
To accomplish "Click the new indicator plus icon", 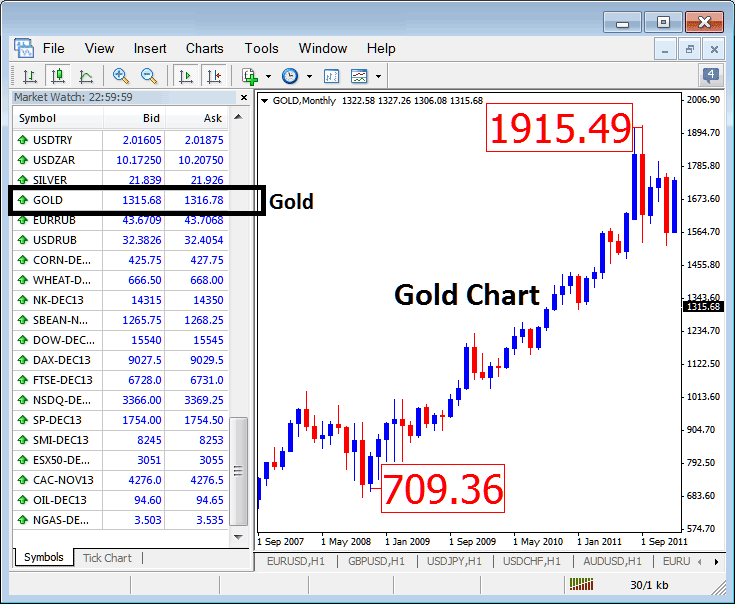I will point(250,76).
